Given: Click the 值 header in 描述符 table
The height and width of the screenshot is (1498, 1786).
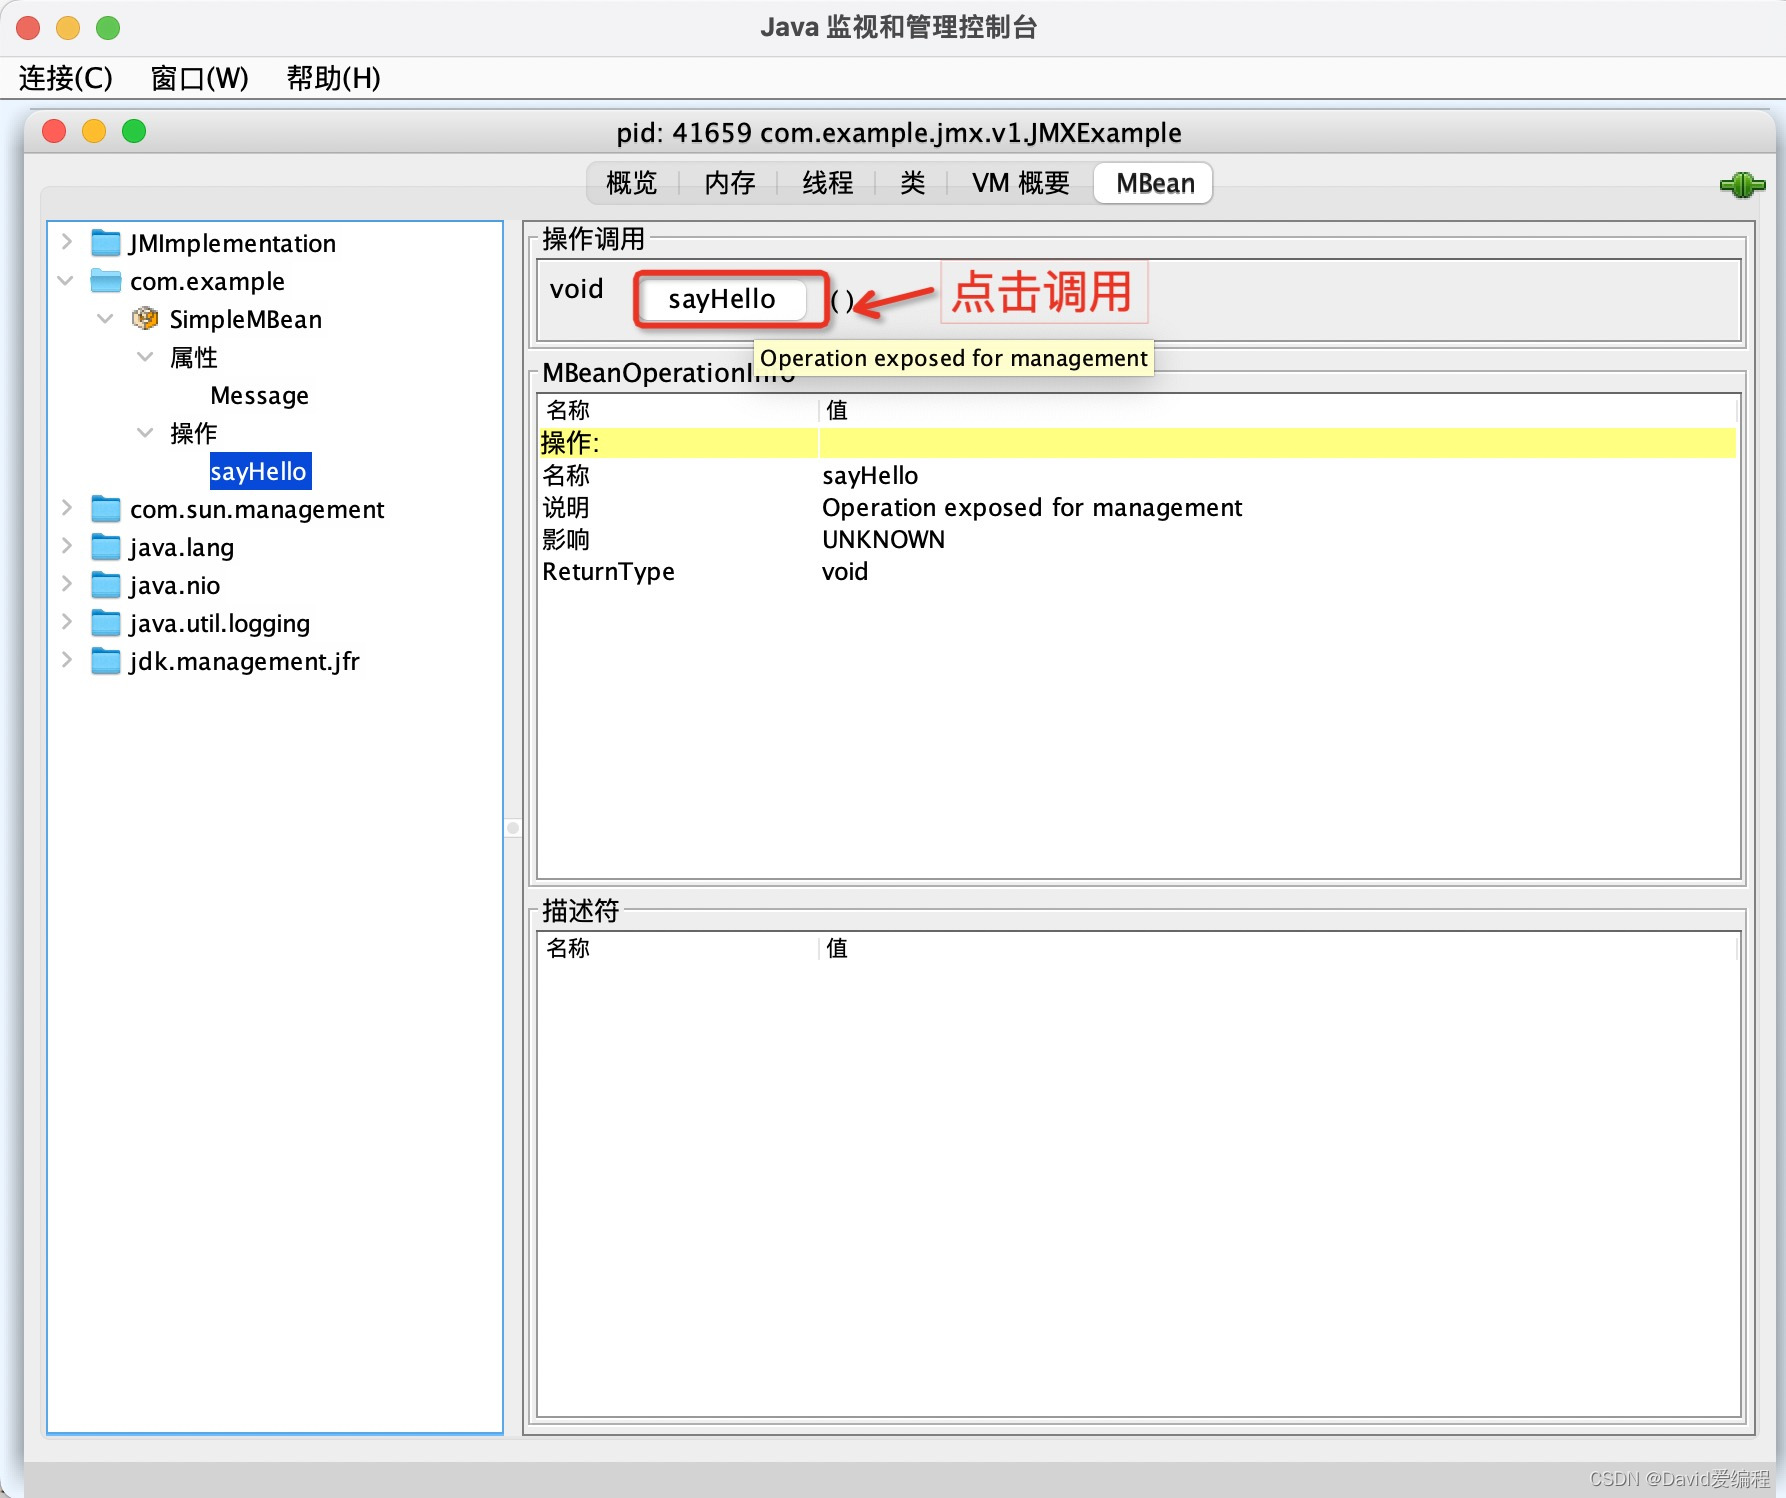Looking at the screenshot, I should tap(1278, 948).
